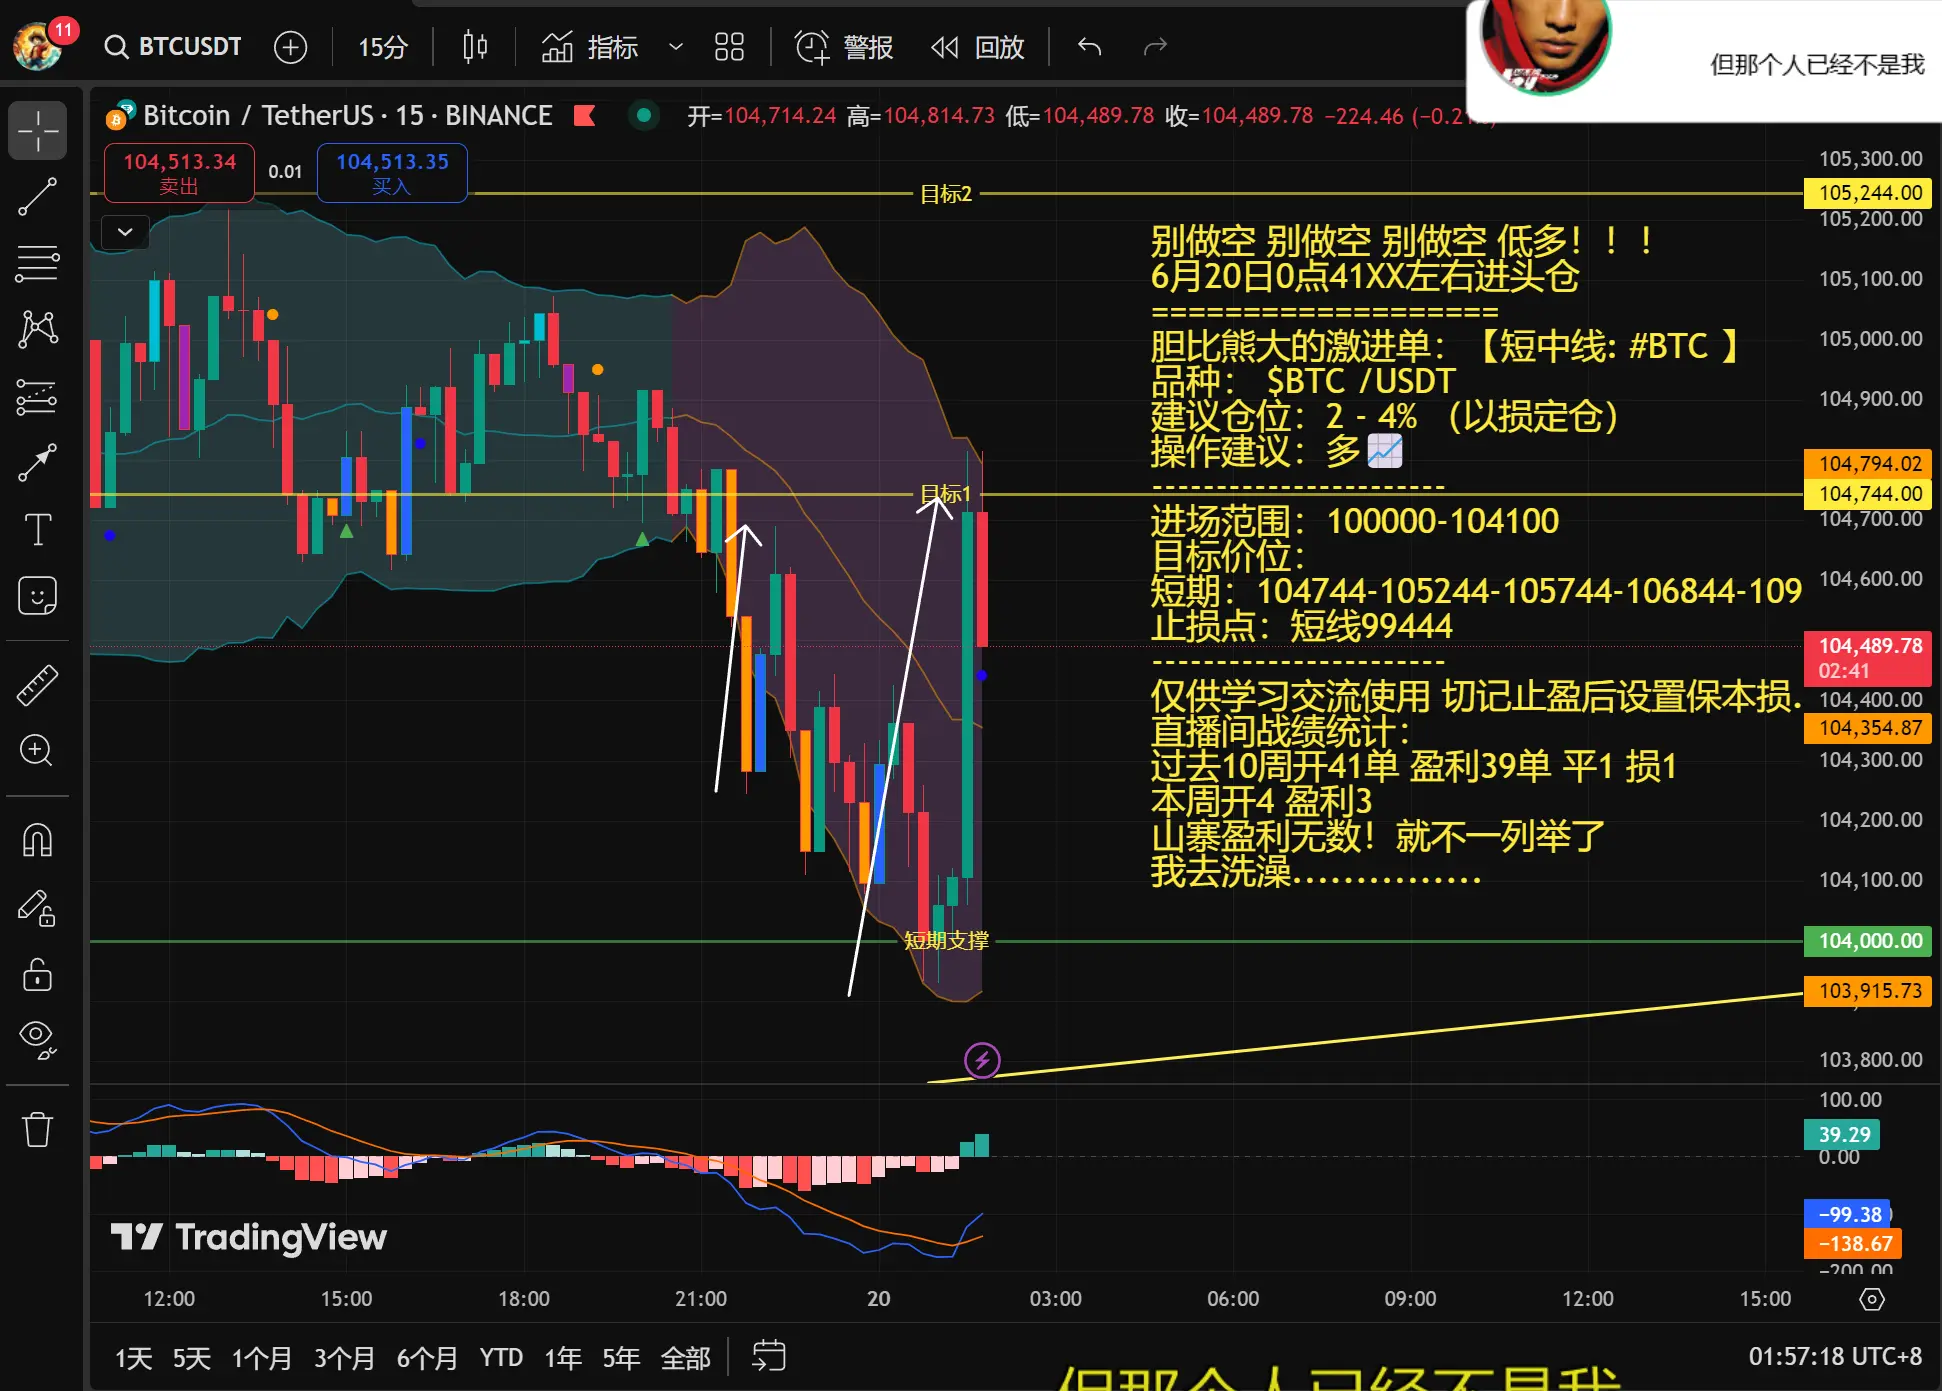The image size is (1942, 1391).
Task: Click the 104,794.02 orange price label
Action: 1868,464
